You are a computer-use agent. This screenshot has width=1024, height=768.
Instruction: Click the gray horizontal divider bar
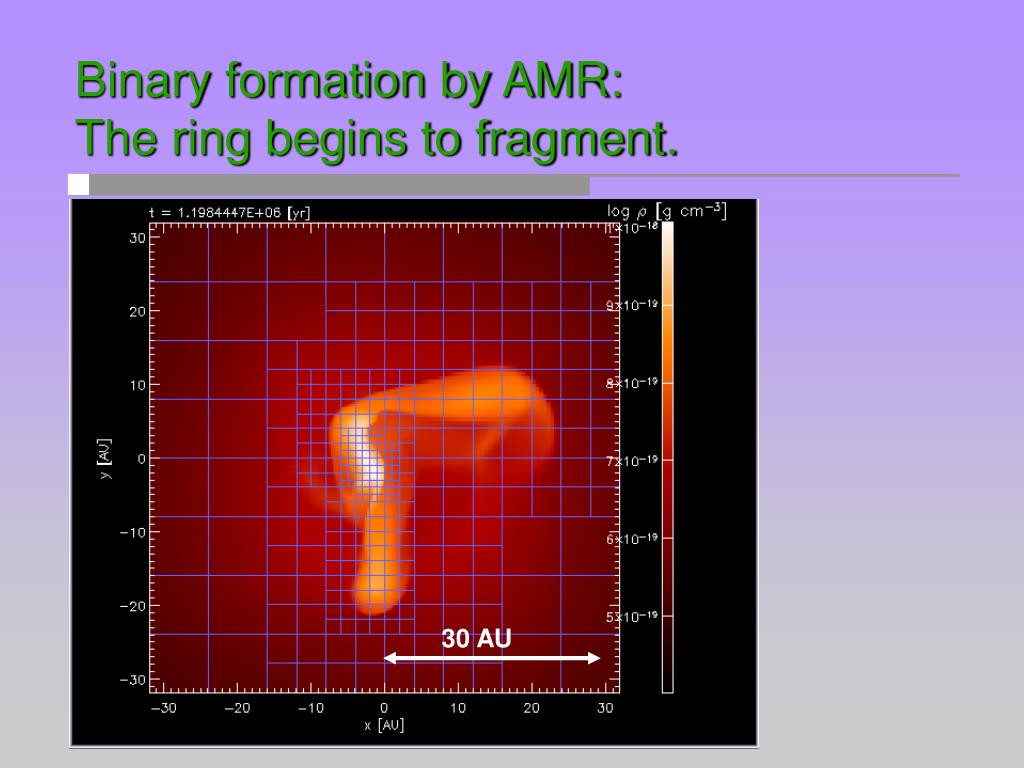pyautogui.click(x=339, y=184)
